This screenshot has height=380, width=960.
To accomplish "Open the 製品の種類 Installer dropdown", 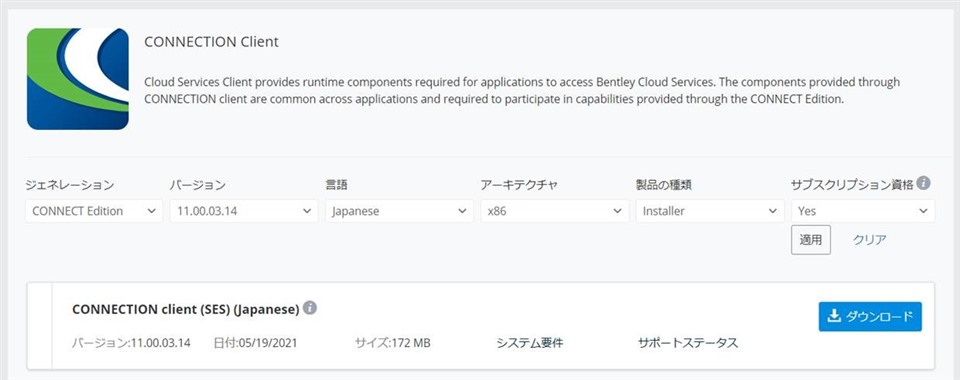I will coord(710,211).
